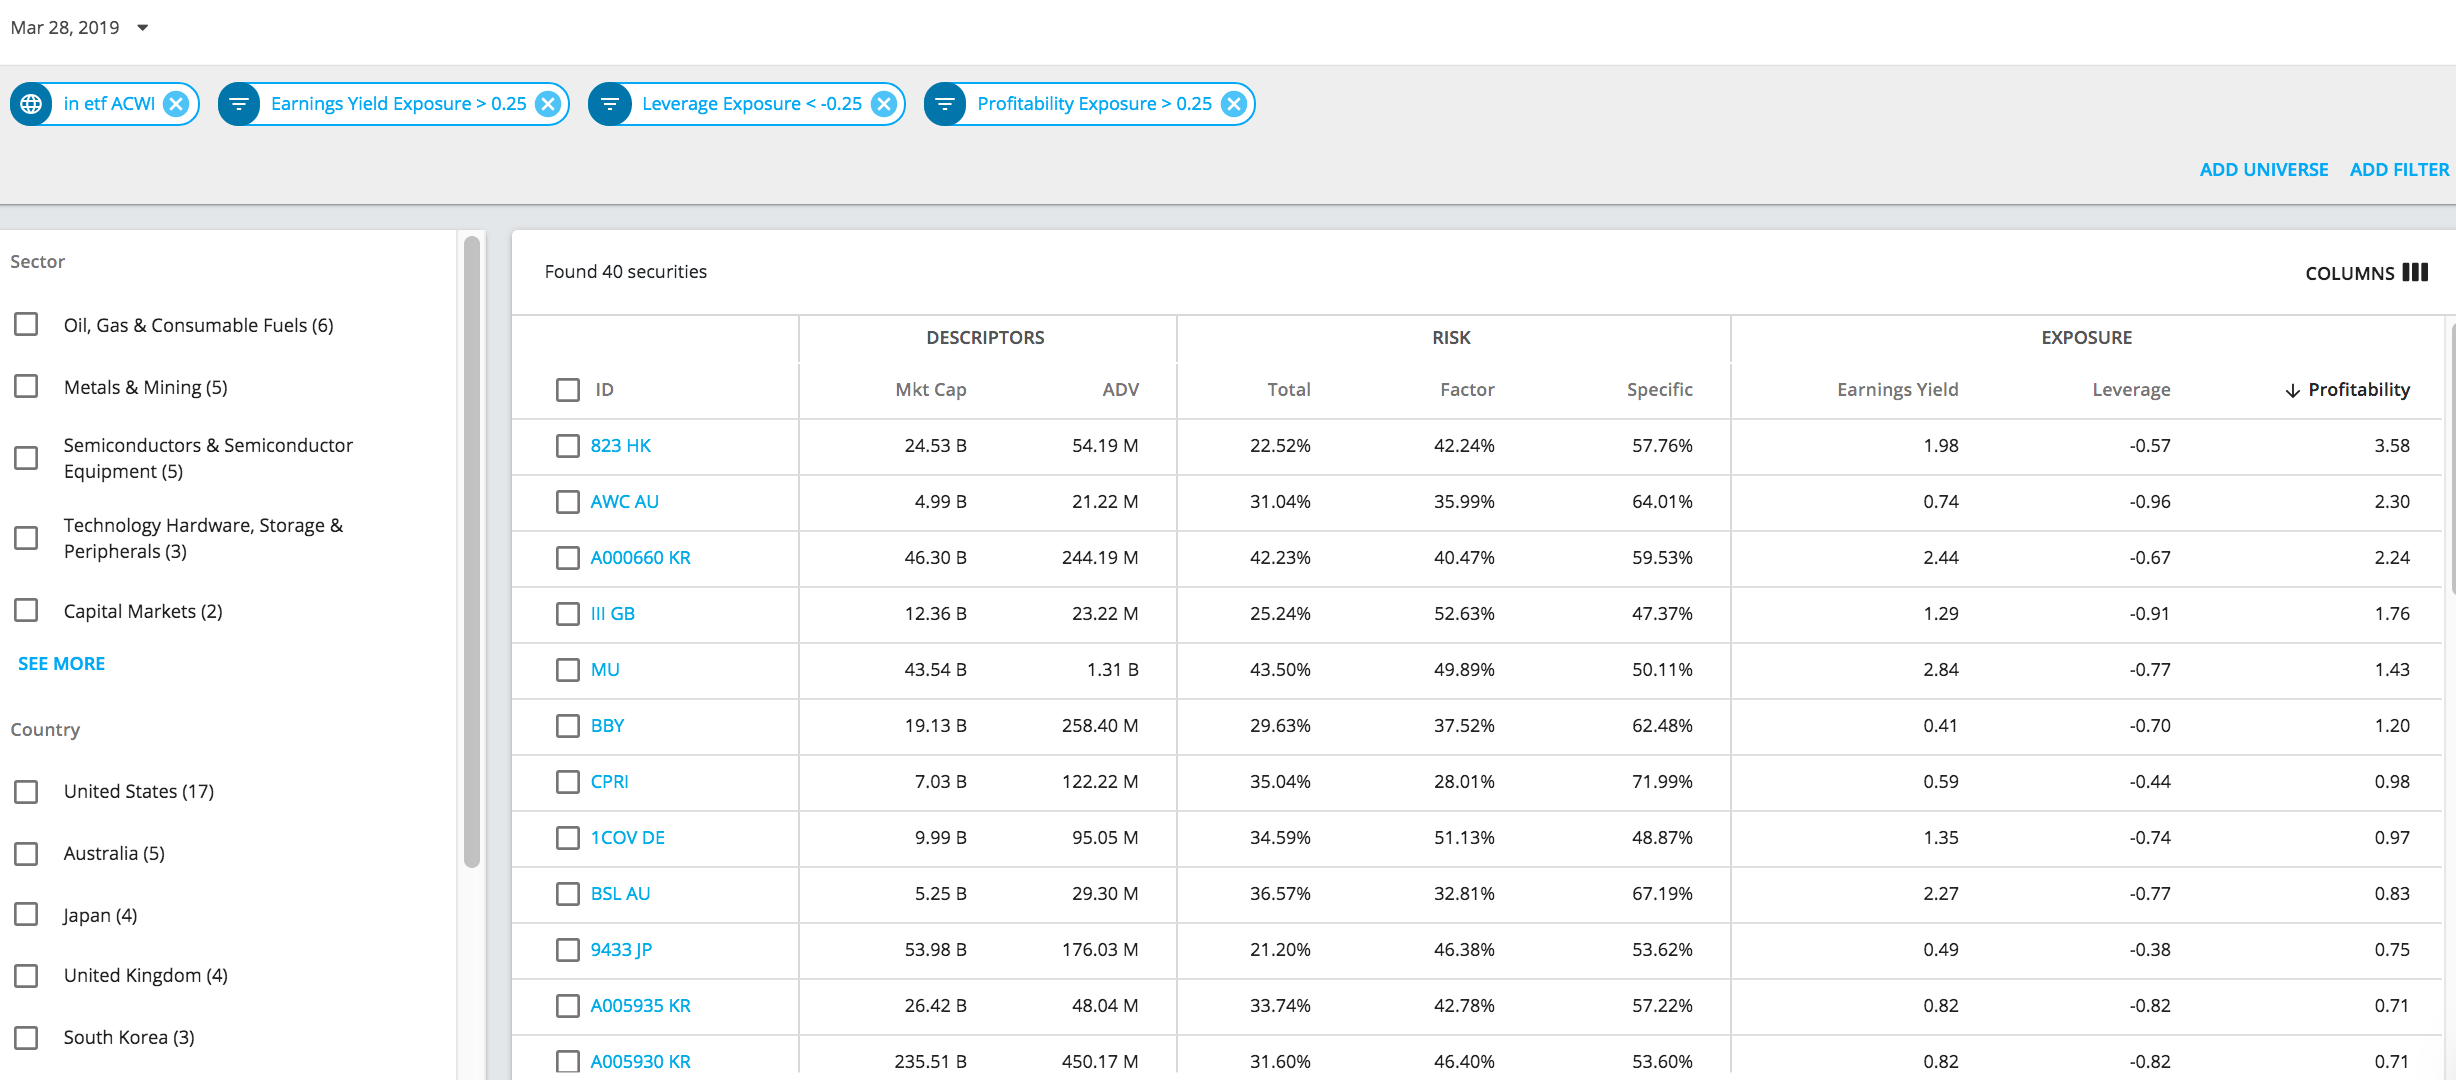Click the 'Found 40 securities' text
This screenshot has width=2456, height=1080.
point(625,272)
